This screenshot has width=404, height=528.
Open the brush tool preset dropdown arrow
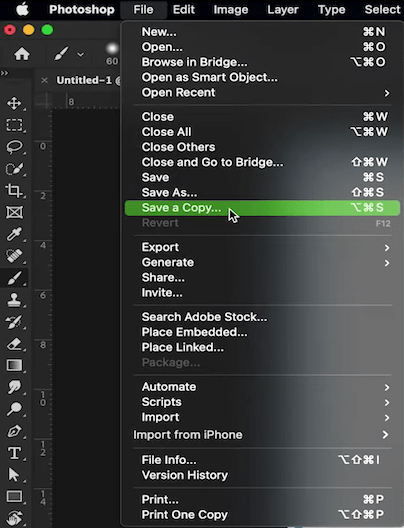[x=80, y=54]
